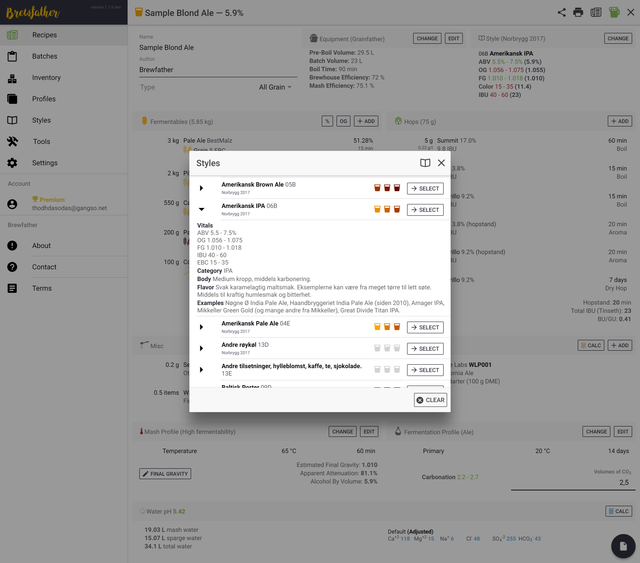Click the About exclamation icon
Viewport: 640px width, 563px height.
pos(12,245)
